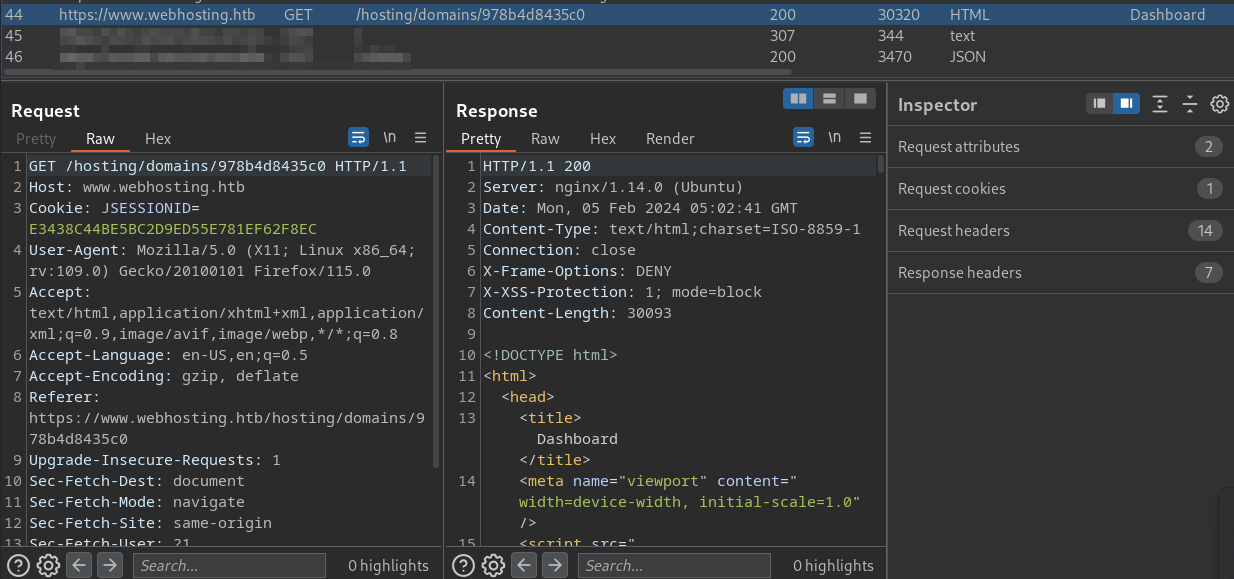Screen dimensions: 1234x579
Task: Go to previous Response search match
Action: pos(525,565)
